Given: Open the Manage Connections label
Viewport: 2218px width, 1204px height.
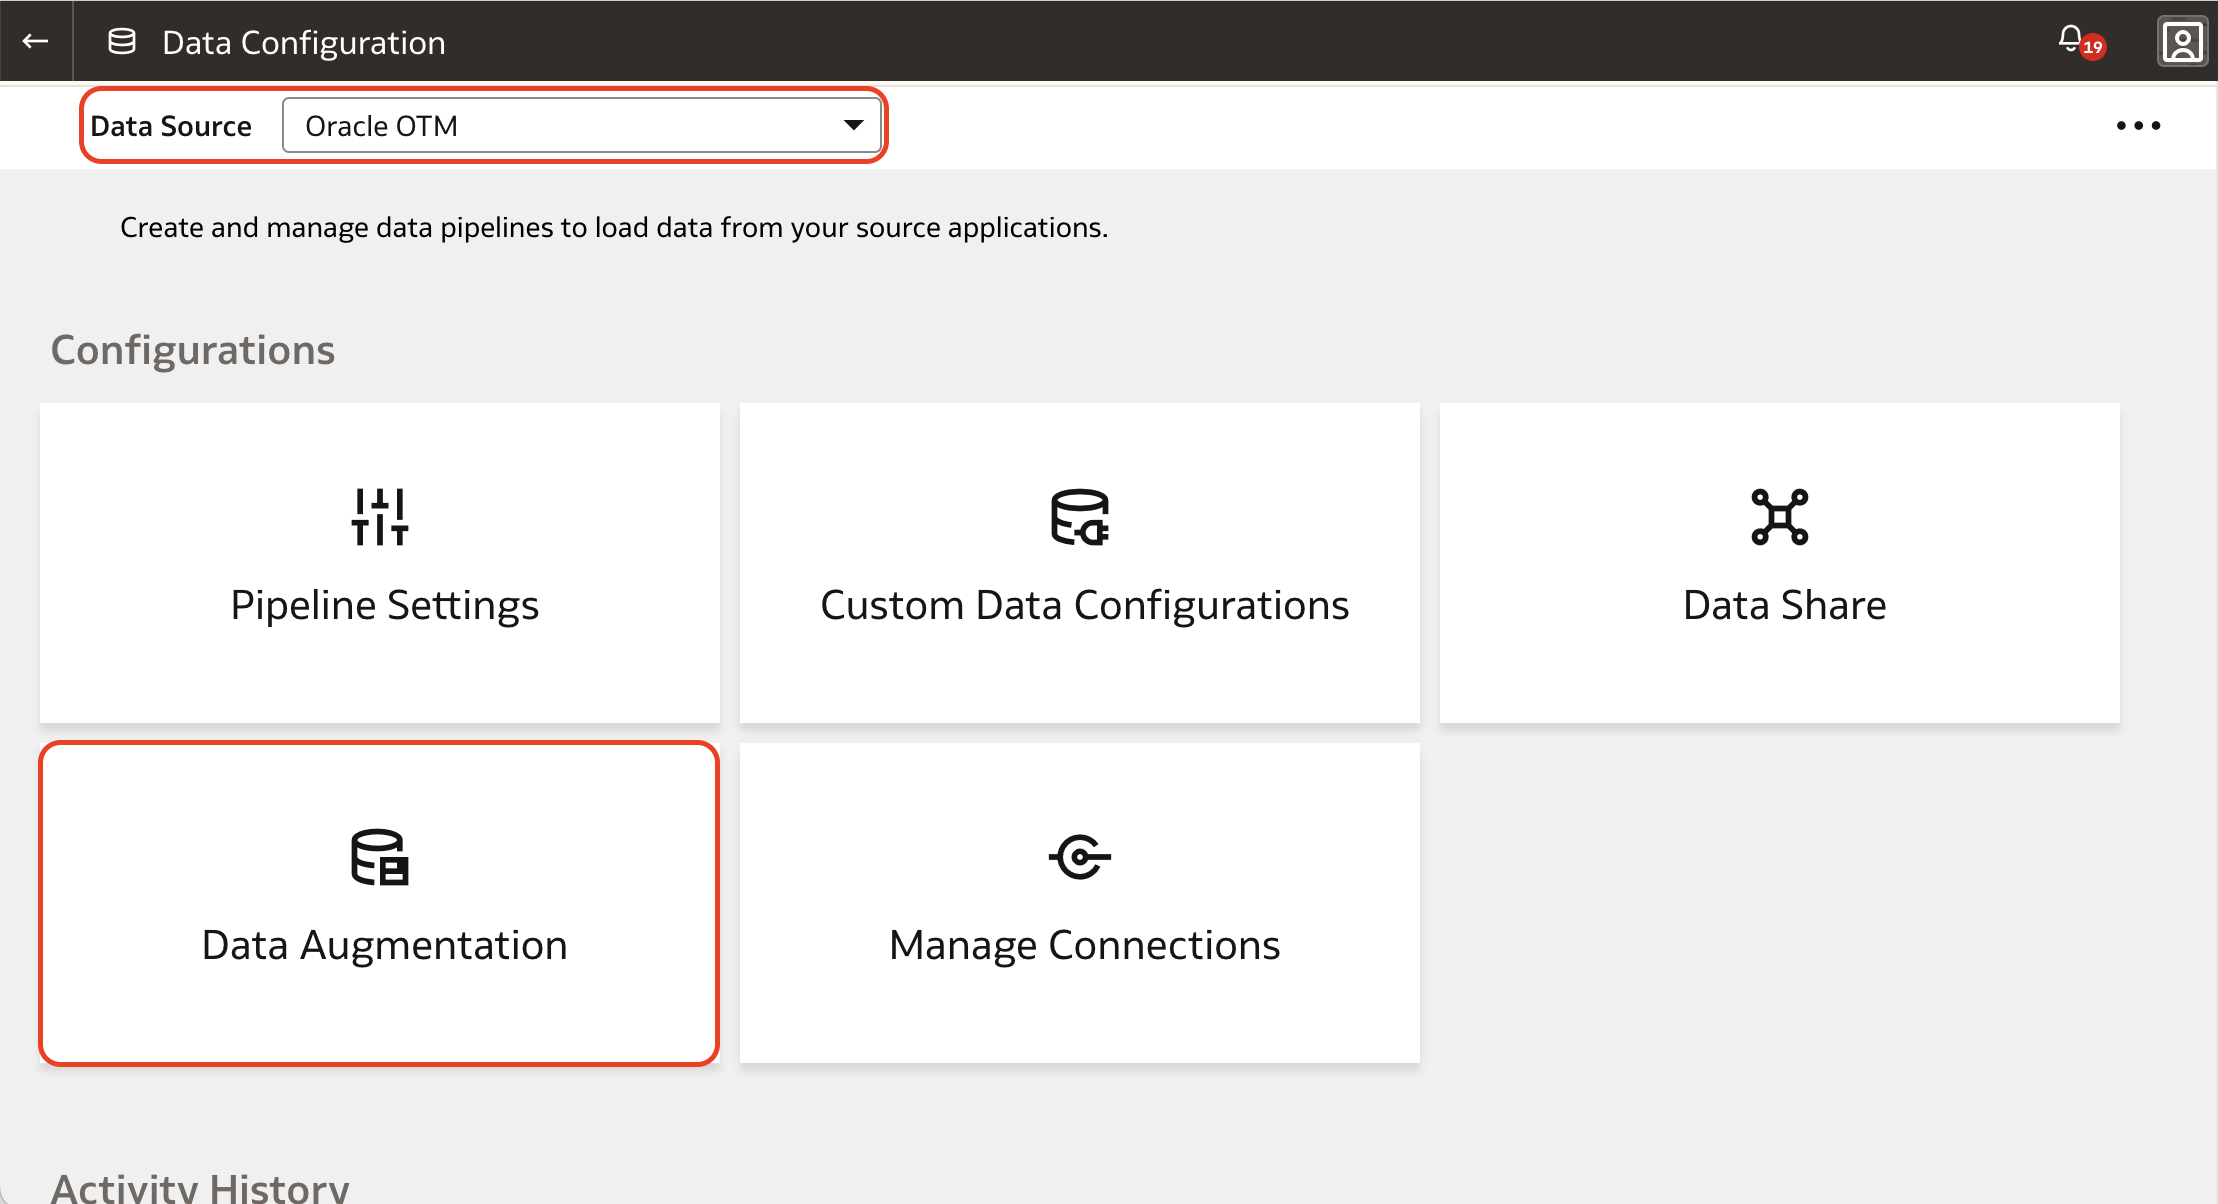Looking at the screenshot, I should (1084, 946).
